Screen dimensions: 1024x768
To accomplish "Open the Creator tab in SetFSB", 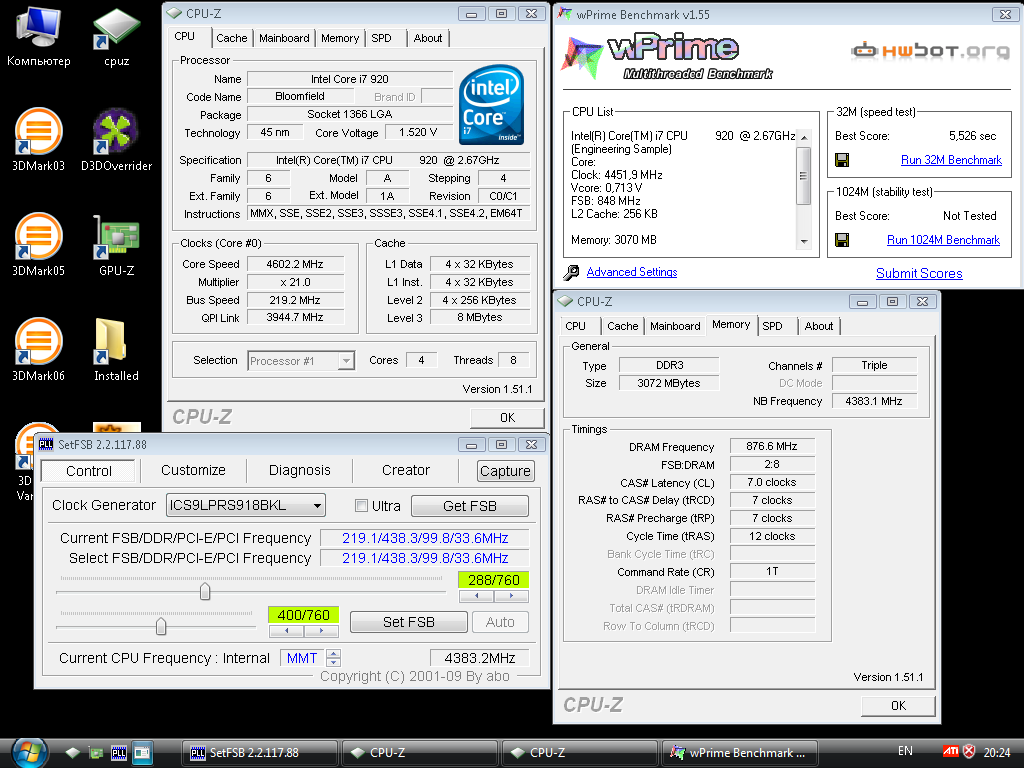I will point(406,470).
